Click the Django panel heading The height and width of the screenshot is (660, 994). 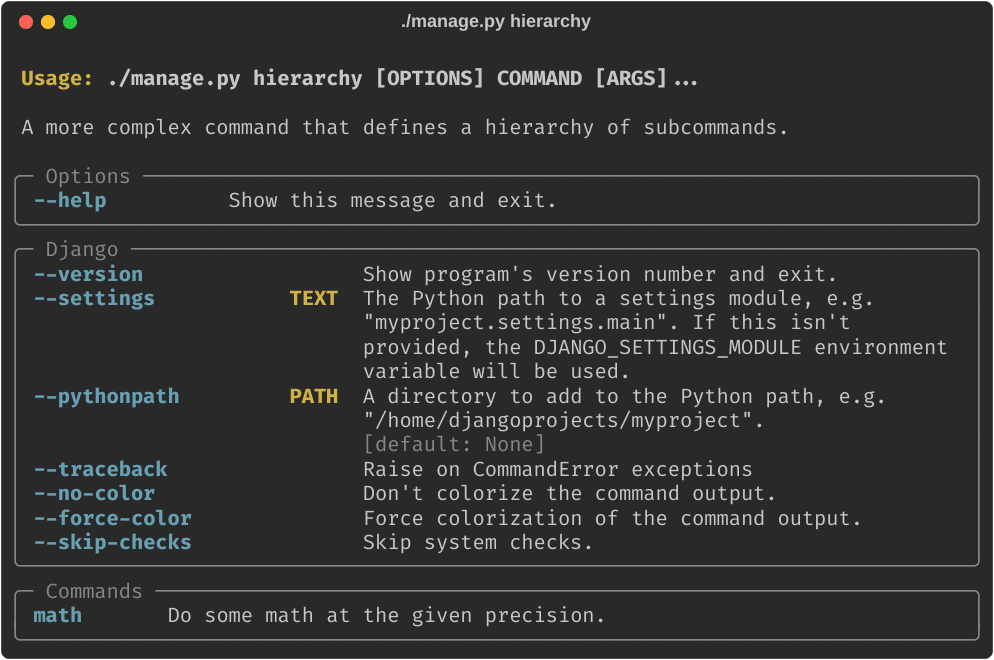tap(82, 249)
